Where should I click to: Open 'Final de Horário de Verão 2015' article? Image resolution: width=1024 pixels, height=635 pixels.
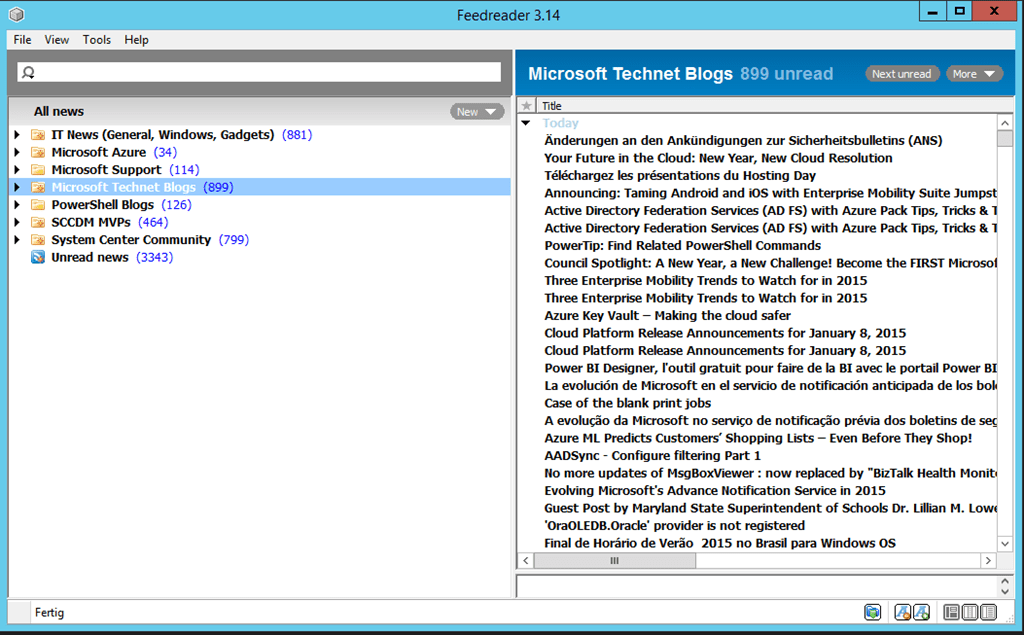click(720, 544)
